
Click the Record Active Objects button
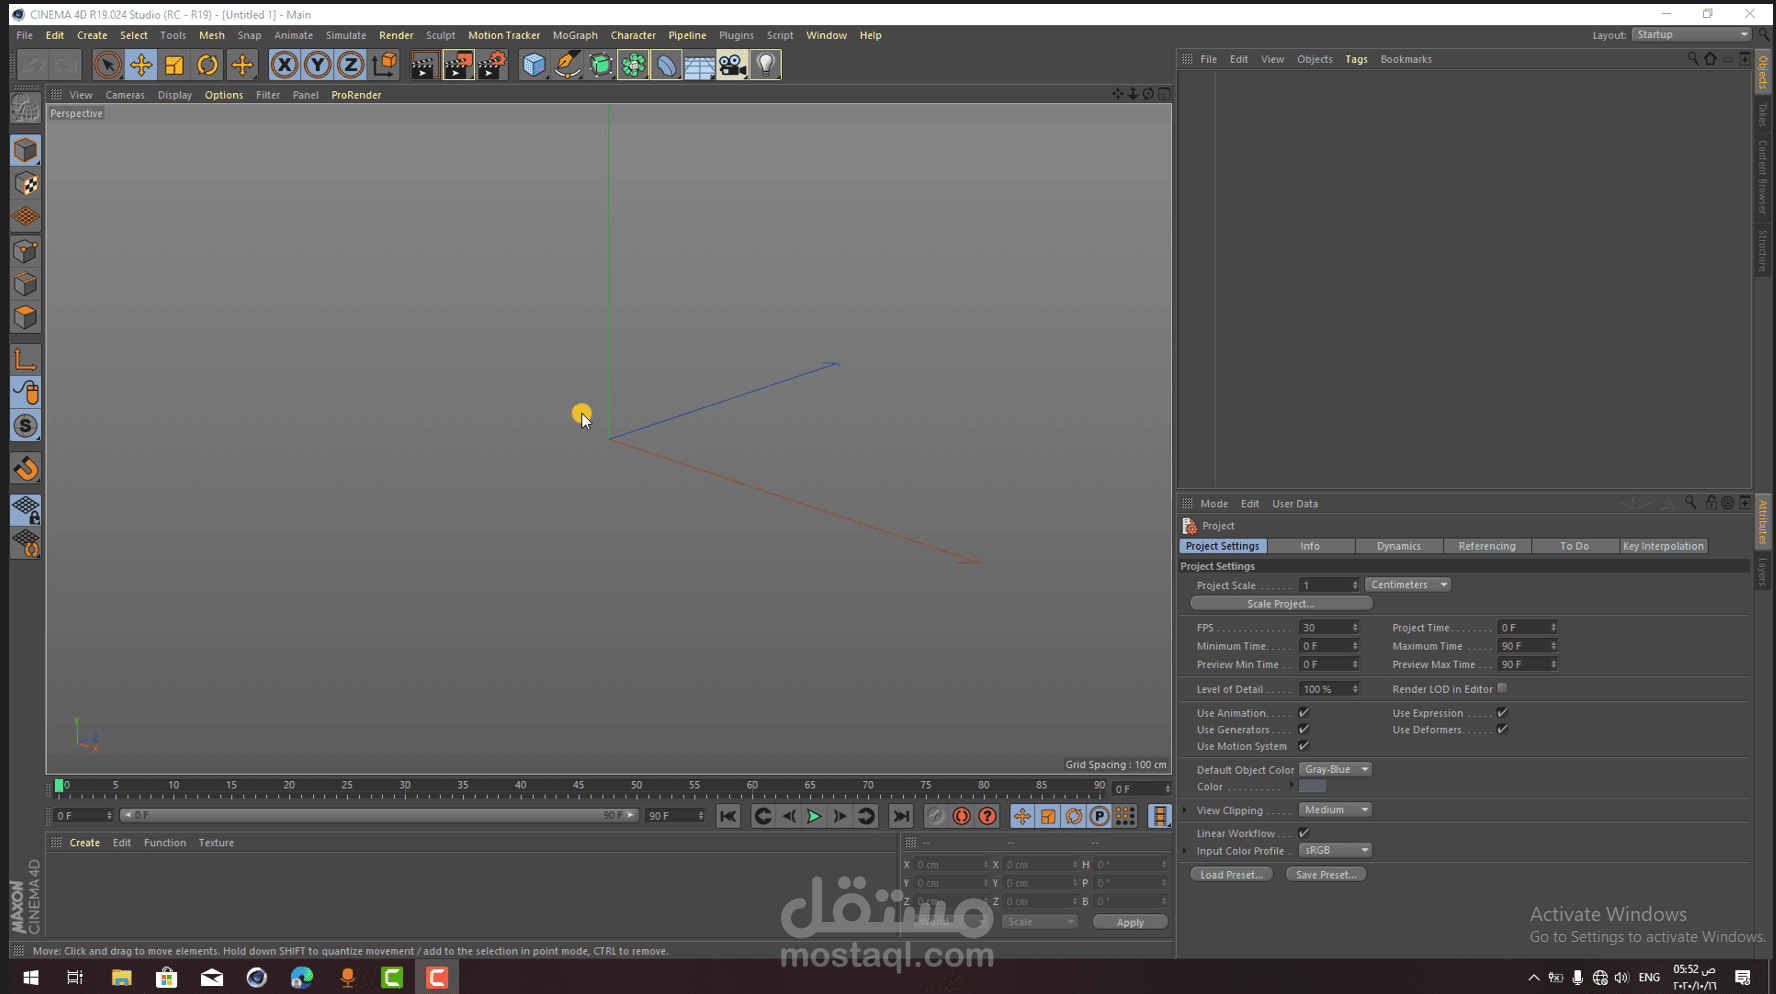click(935, 817)
